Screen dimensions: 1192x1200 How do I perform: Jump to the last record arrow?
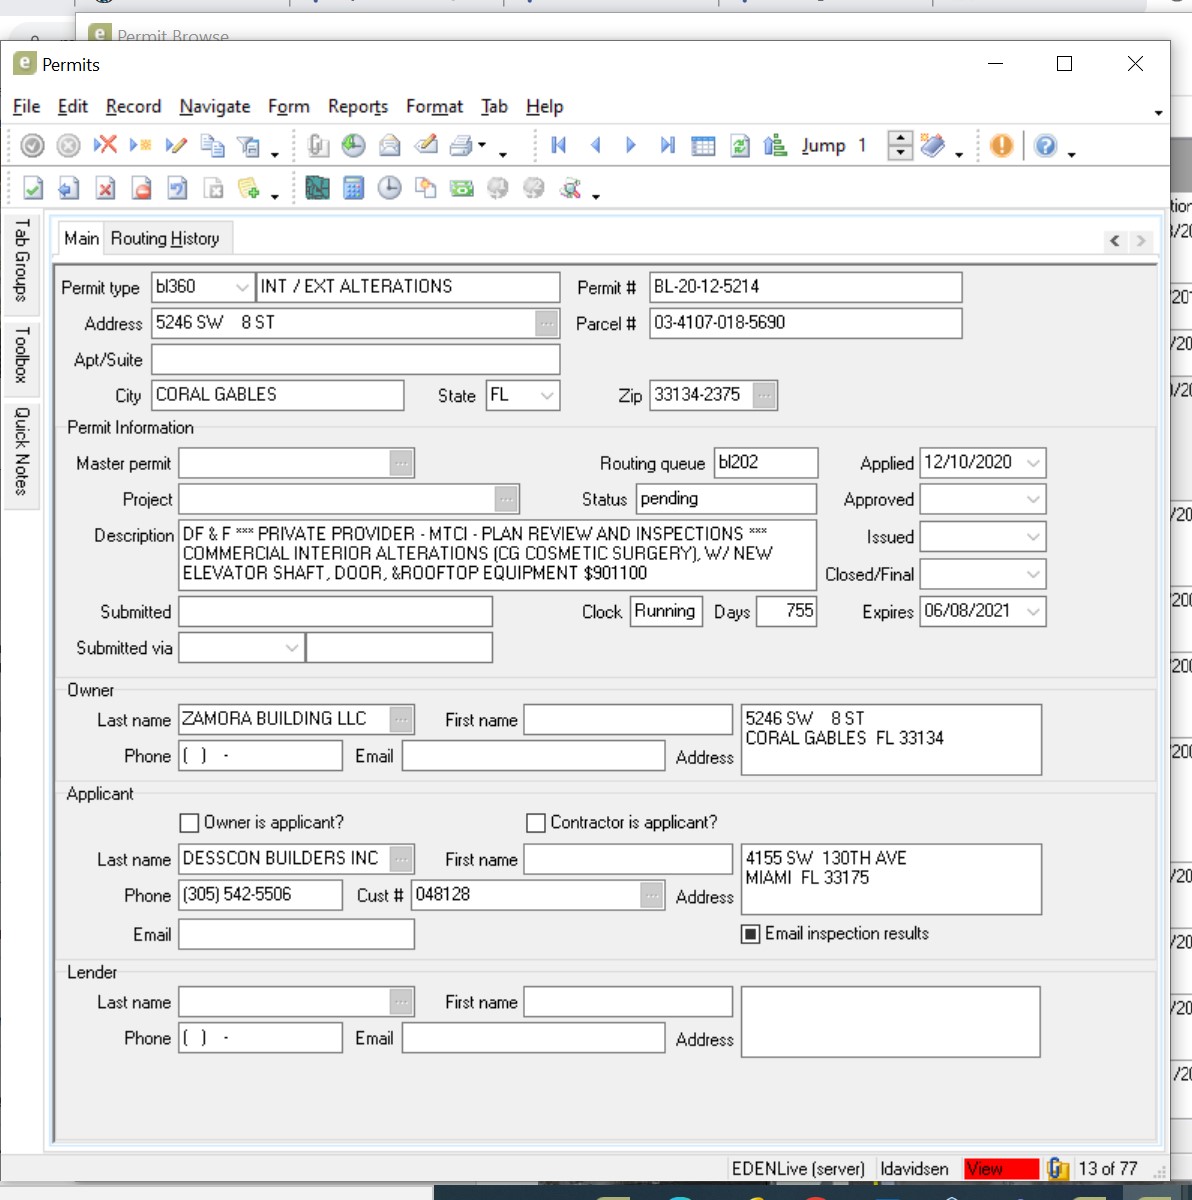[667, 146]
